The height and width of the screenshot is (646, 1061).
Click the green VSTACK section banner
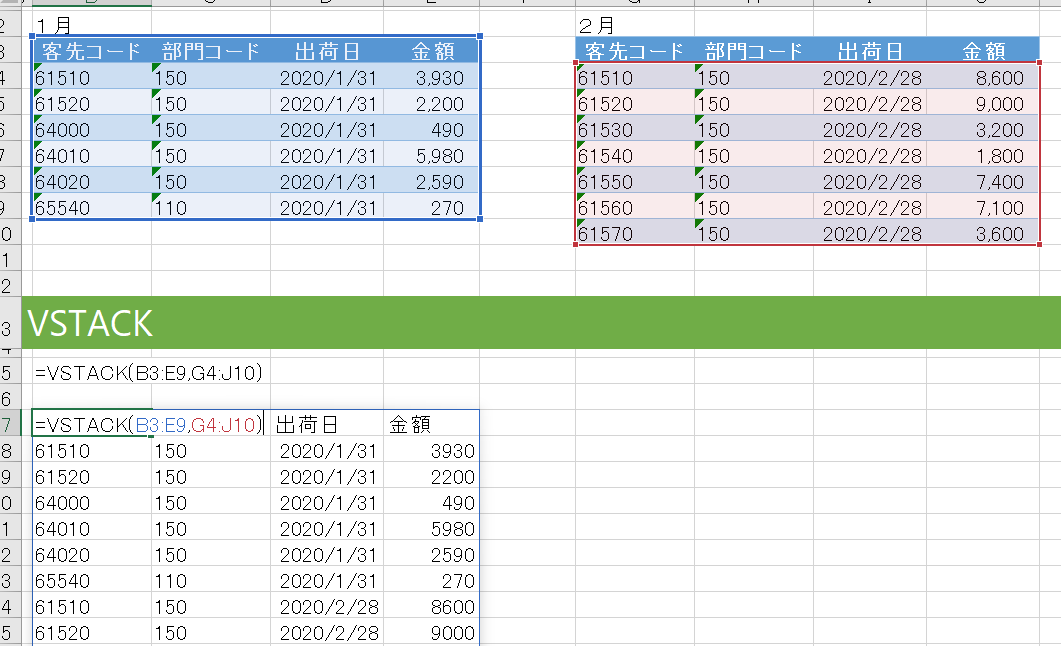pos(530,322)
